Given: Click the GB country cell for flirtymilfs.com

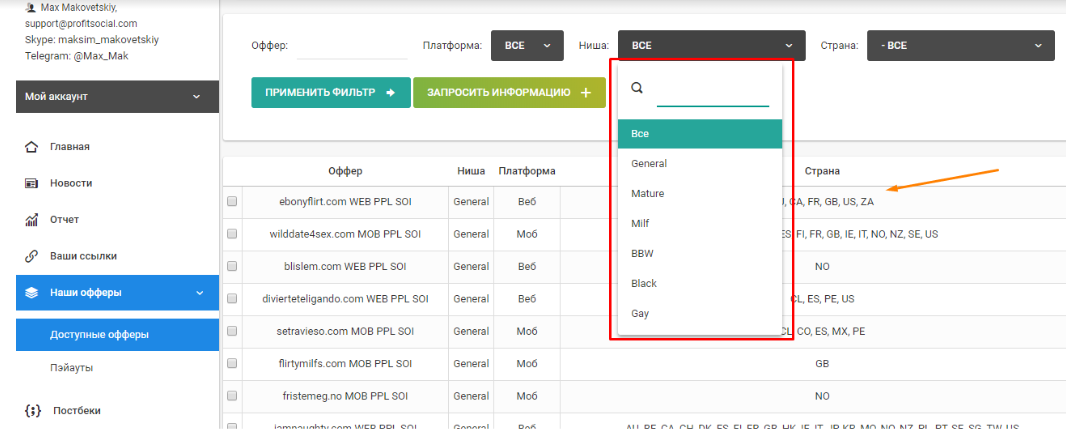Looking at the screenshot, I should tap(822, 364).
